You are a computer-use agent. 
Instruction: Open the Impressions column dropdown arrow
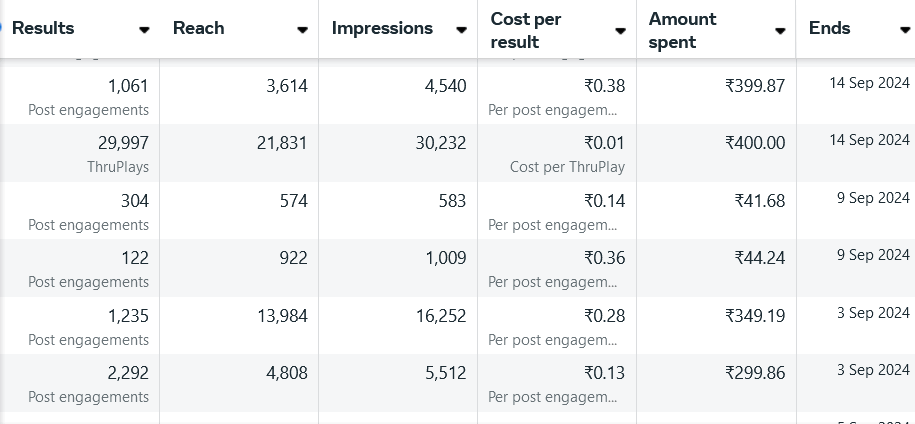pos(461,30)
